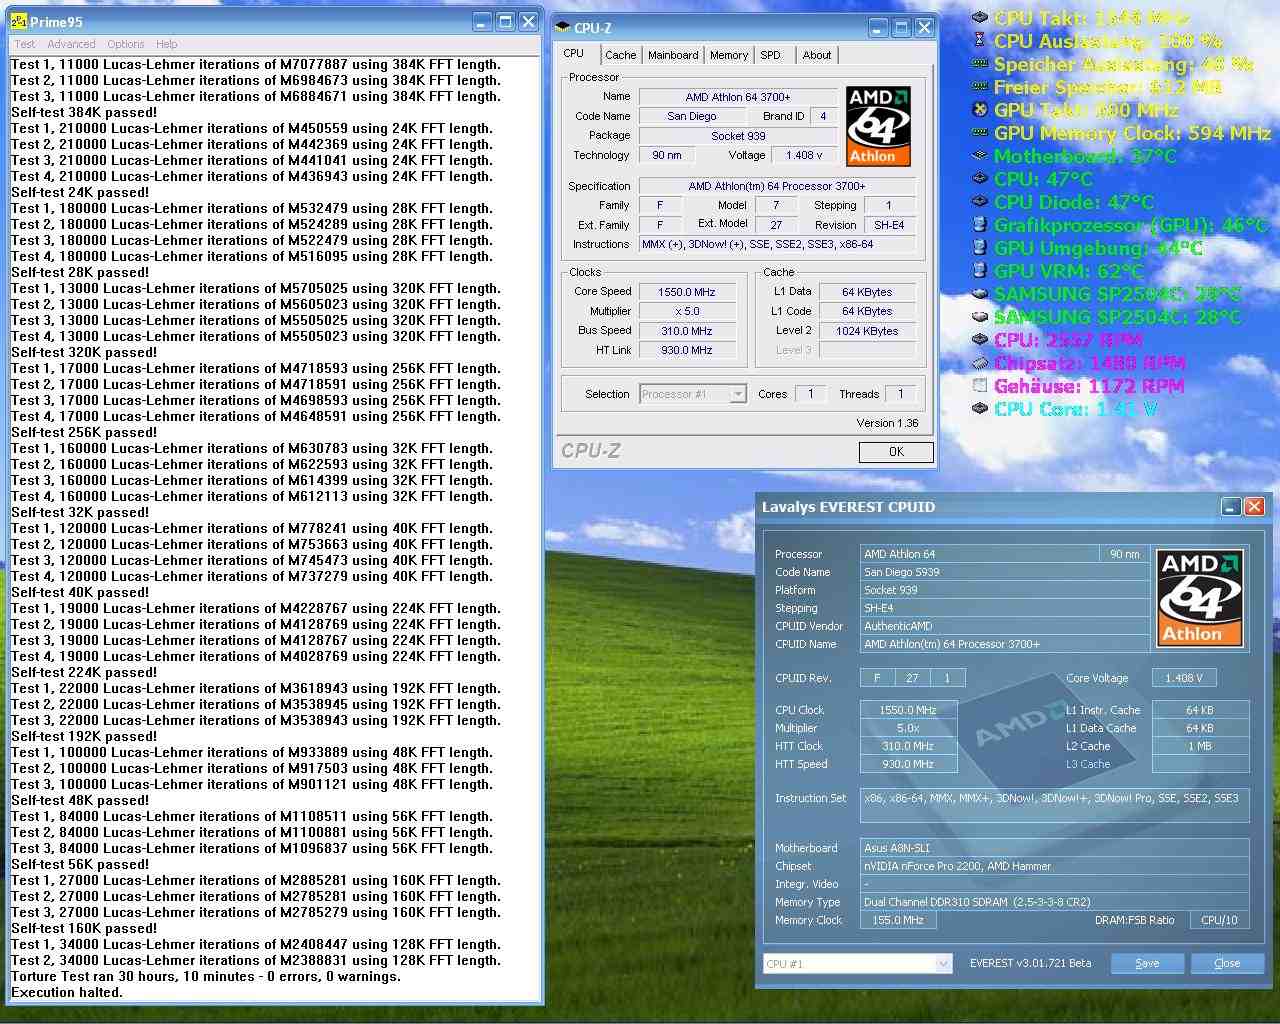Click the Level 2 cache 1024 KBytes field
The width and height of the screenshot is (1280, 1024).
pyautogui.click(x=867, y=331)
